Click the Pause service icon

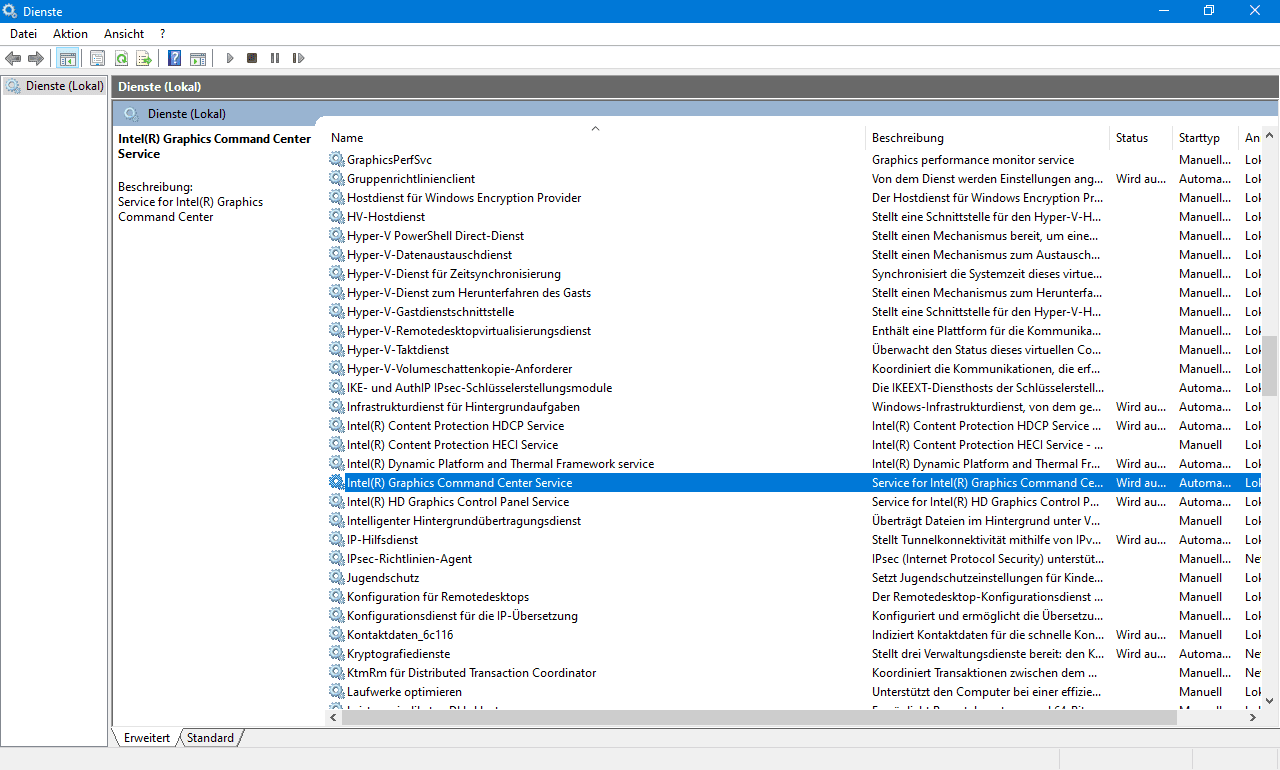(275, 58)
